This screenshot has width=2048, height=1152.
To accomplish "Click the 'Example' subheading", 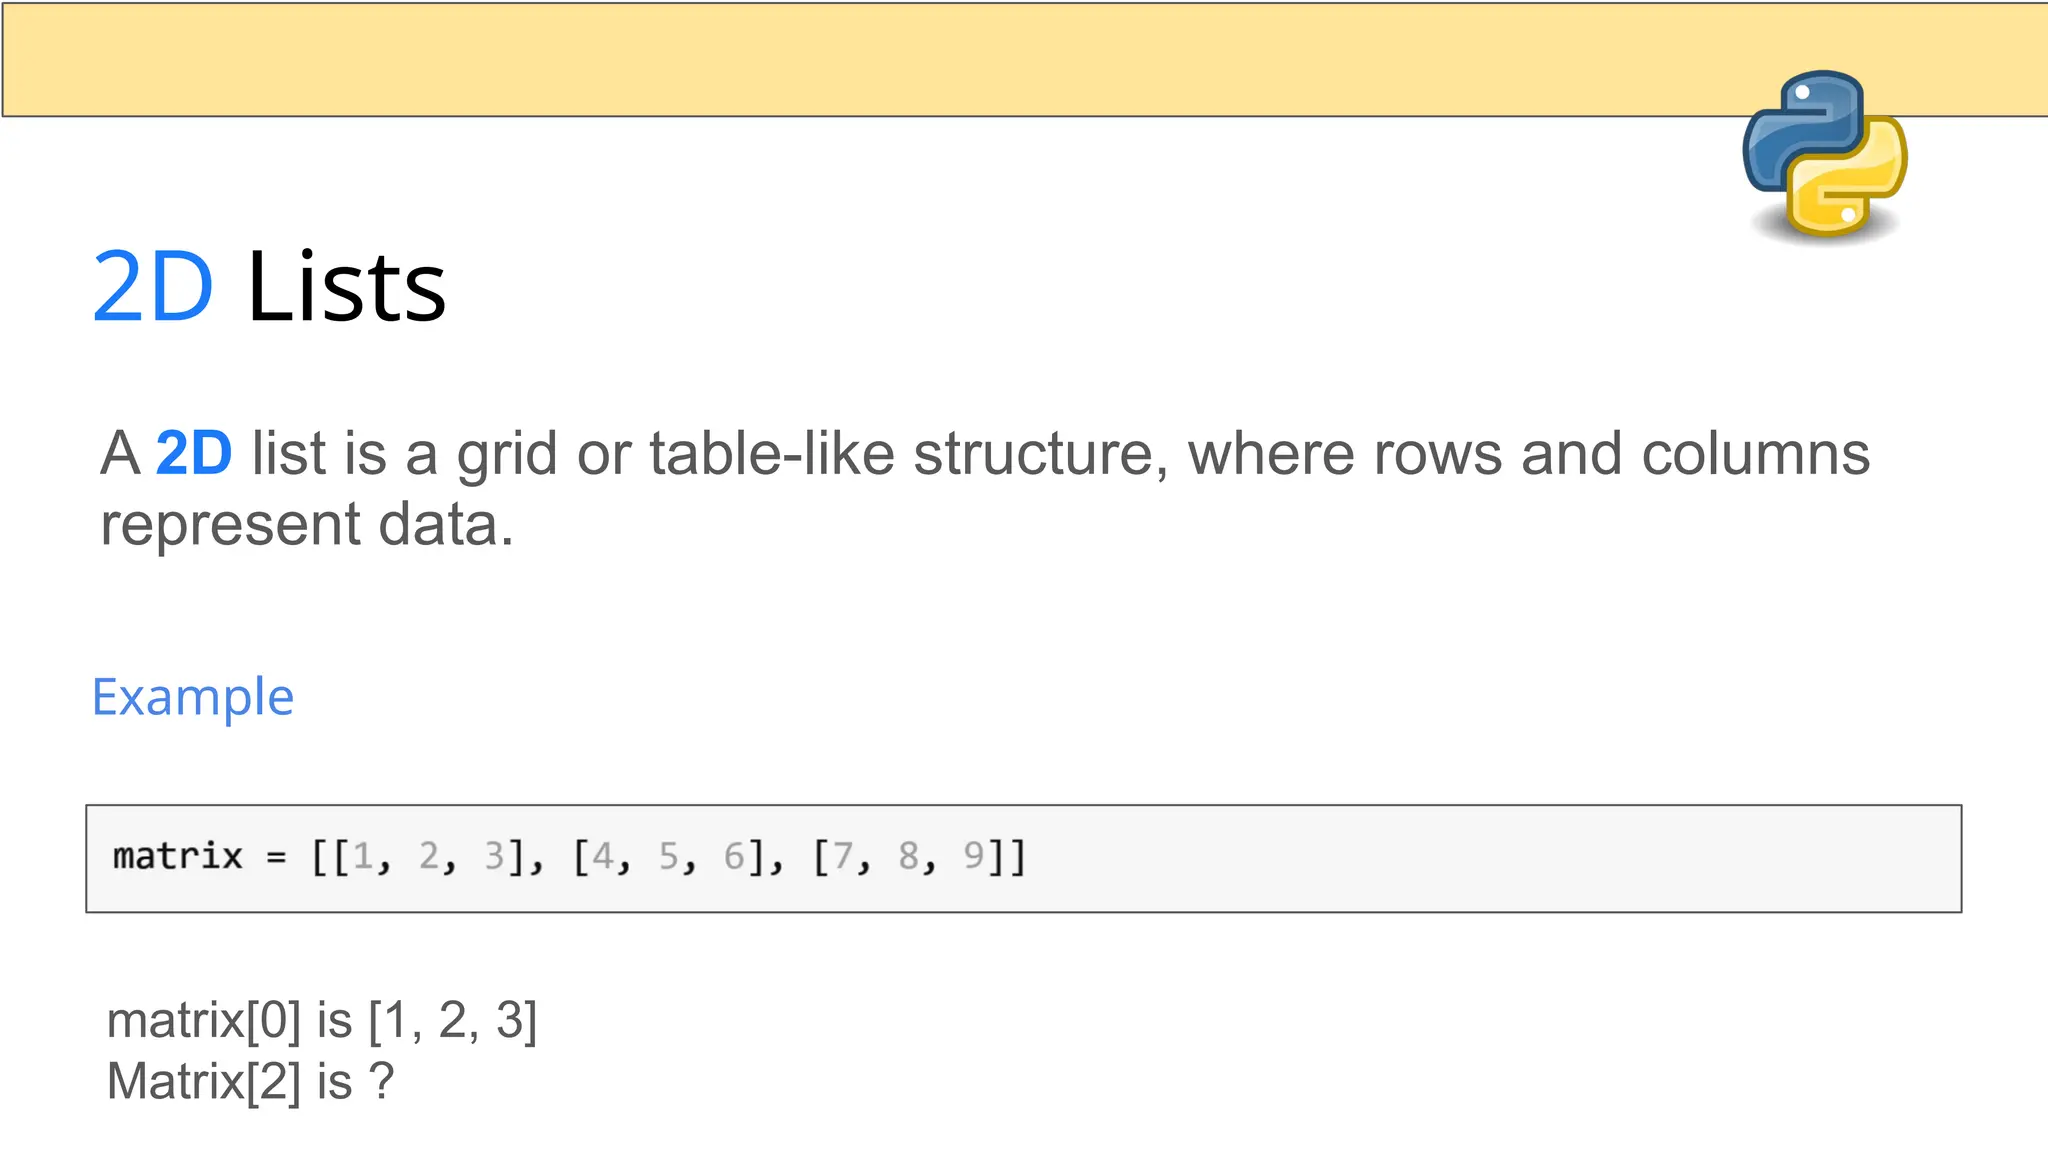I will click(193, 697).
